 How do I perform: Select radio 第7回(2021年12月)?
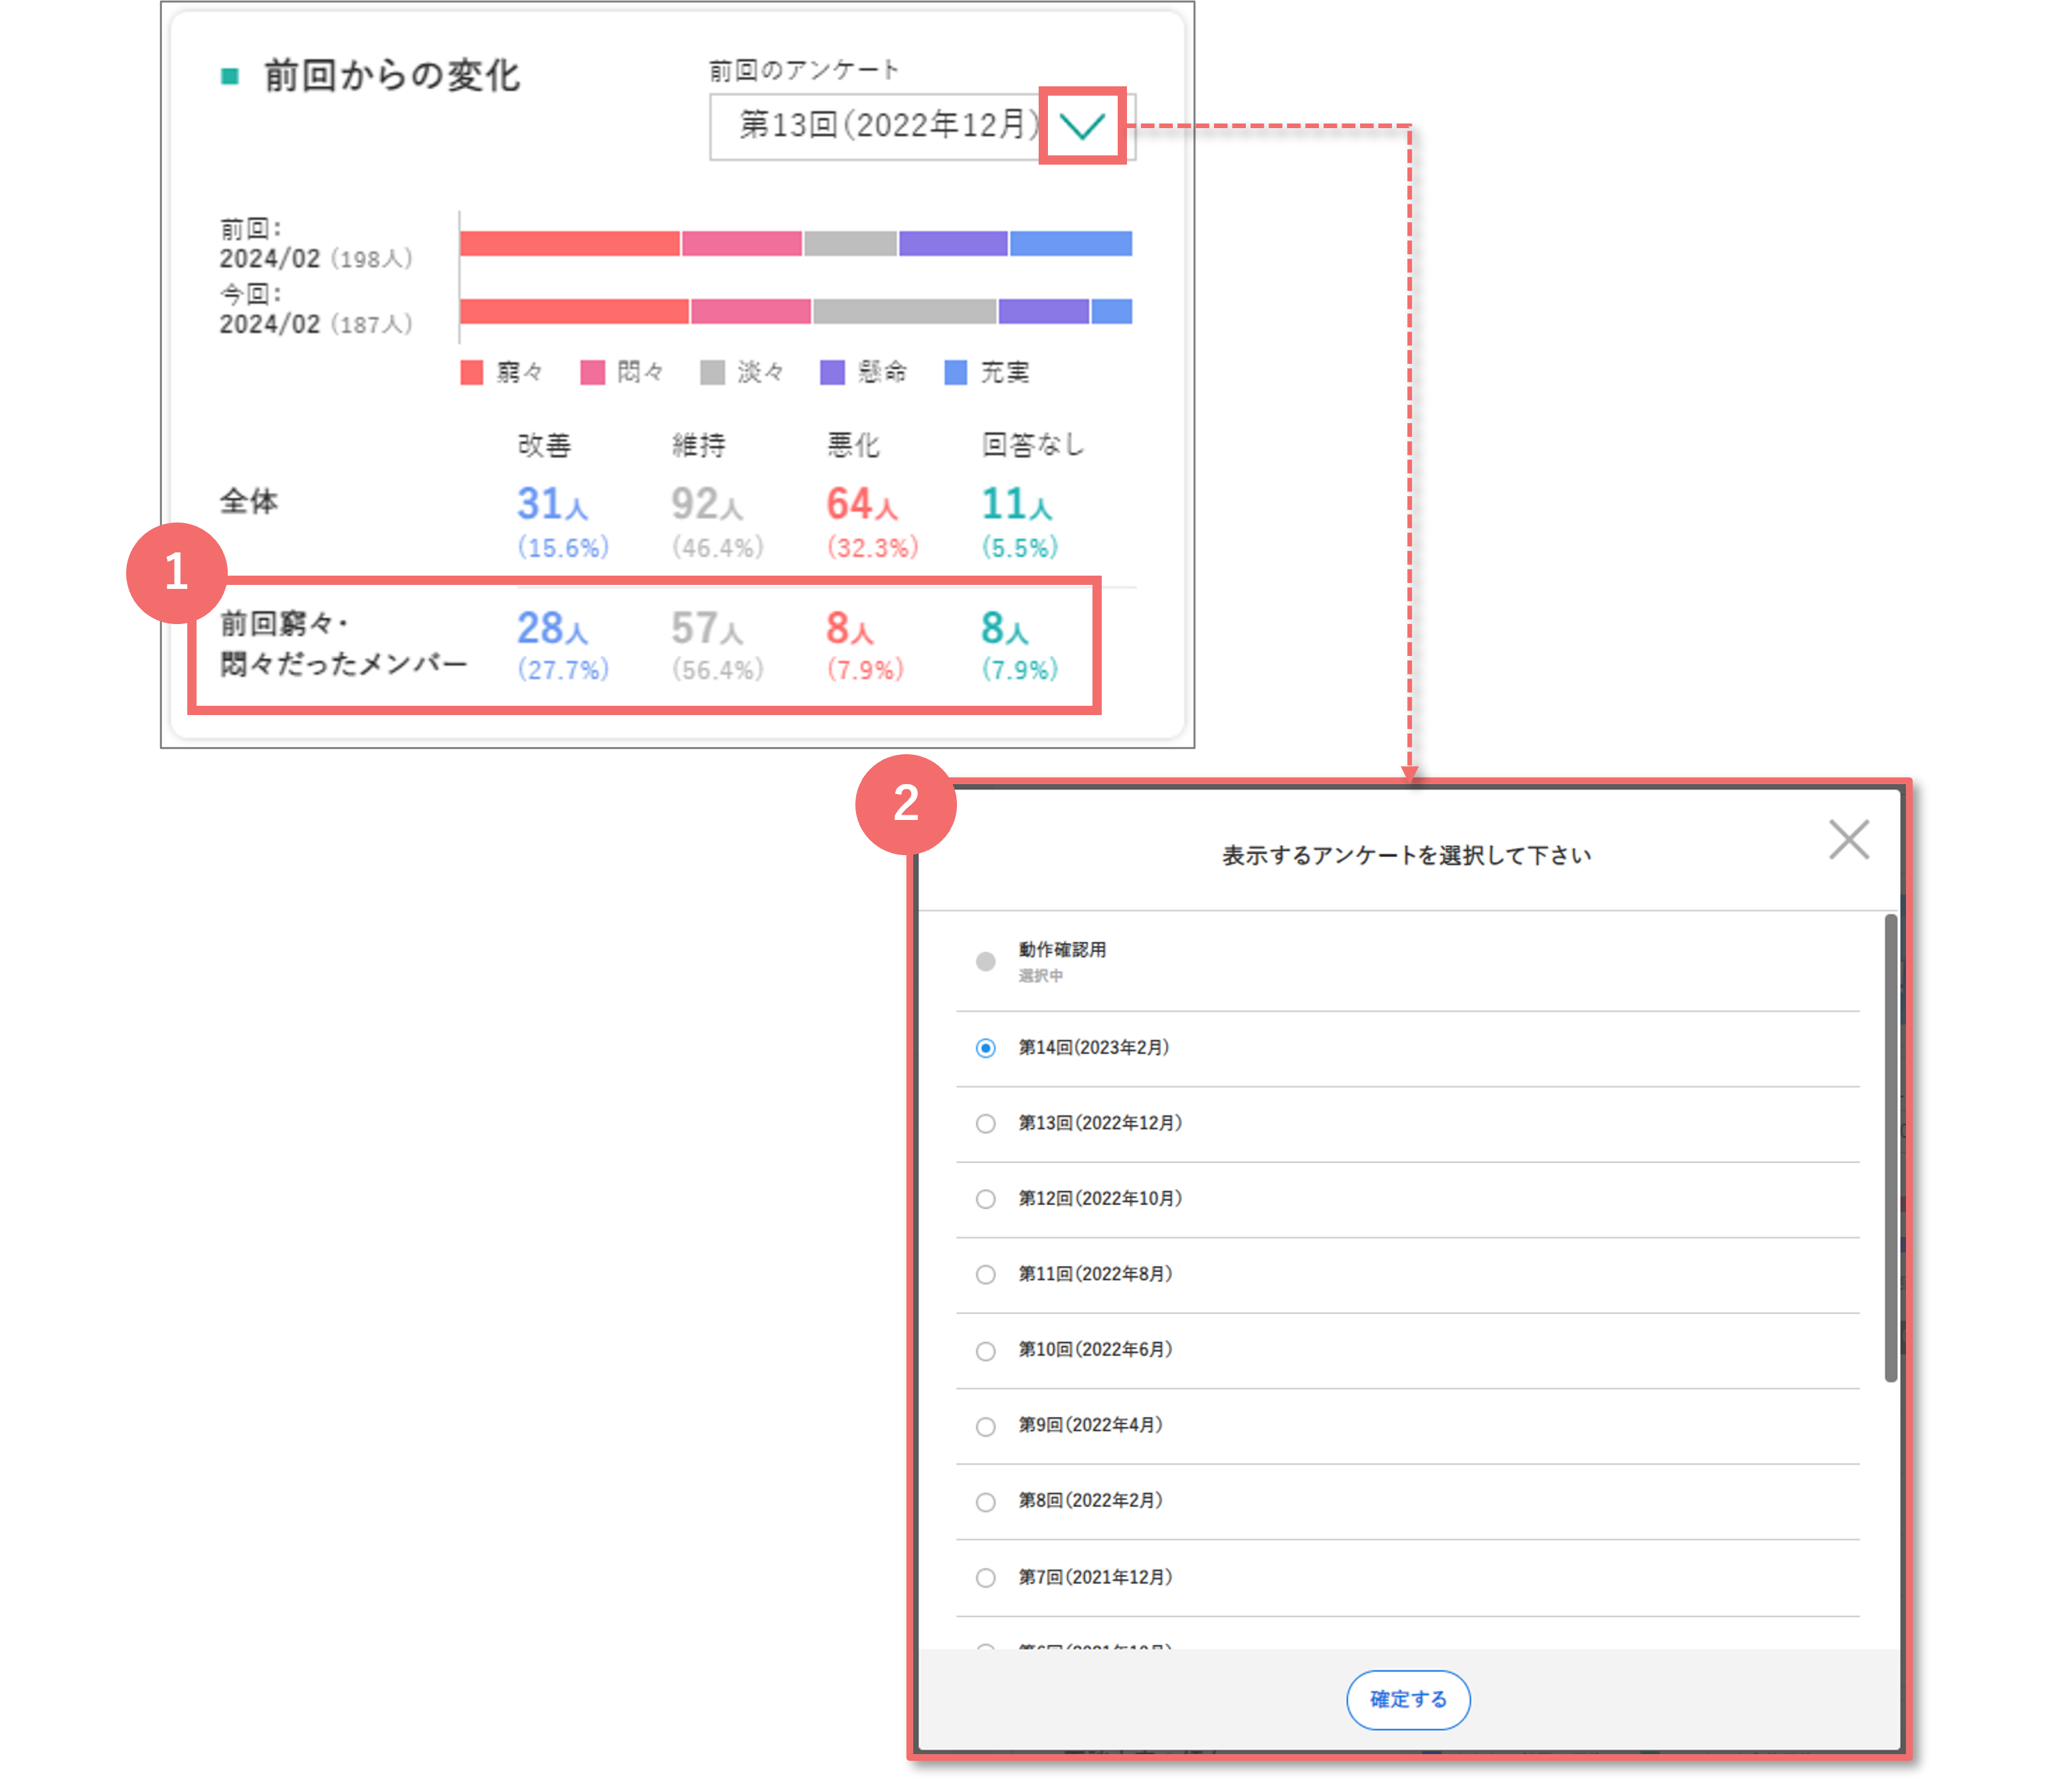985,1577
